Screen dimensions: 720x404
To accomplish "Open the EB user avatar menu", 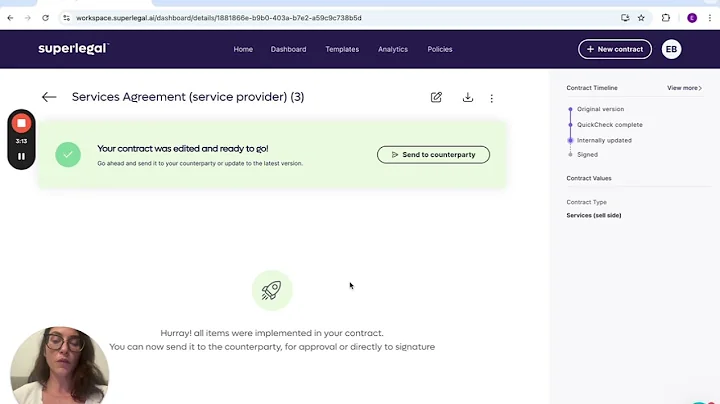I will click(671, 49).
